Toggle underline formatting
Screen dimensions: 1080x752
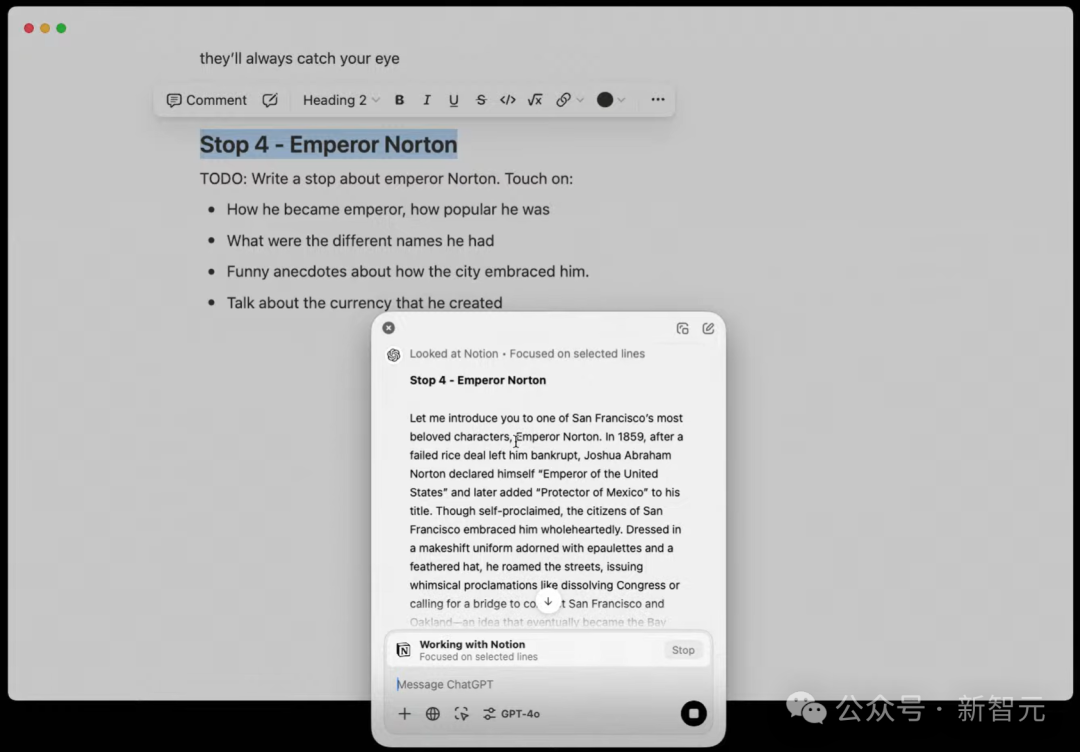point(453,100)
